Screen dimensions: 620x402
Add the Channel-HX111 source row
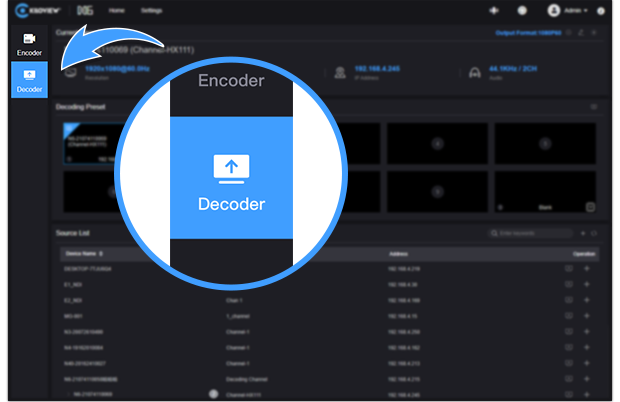pyautogui.click(x=587, y=394)
